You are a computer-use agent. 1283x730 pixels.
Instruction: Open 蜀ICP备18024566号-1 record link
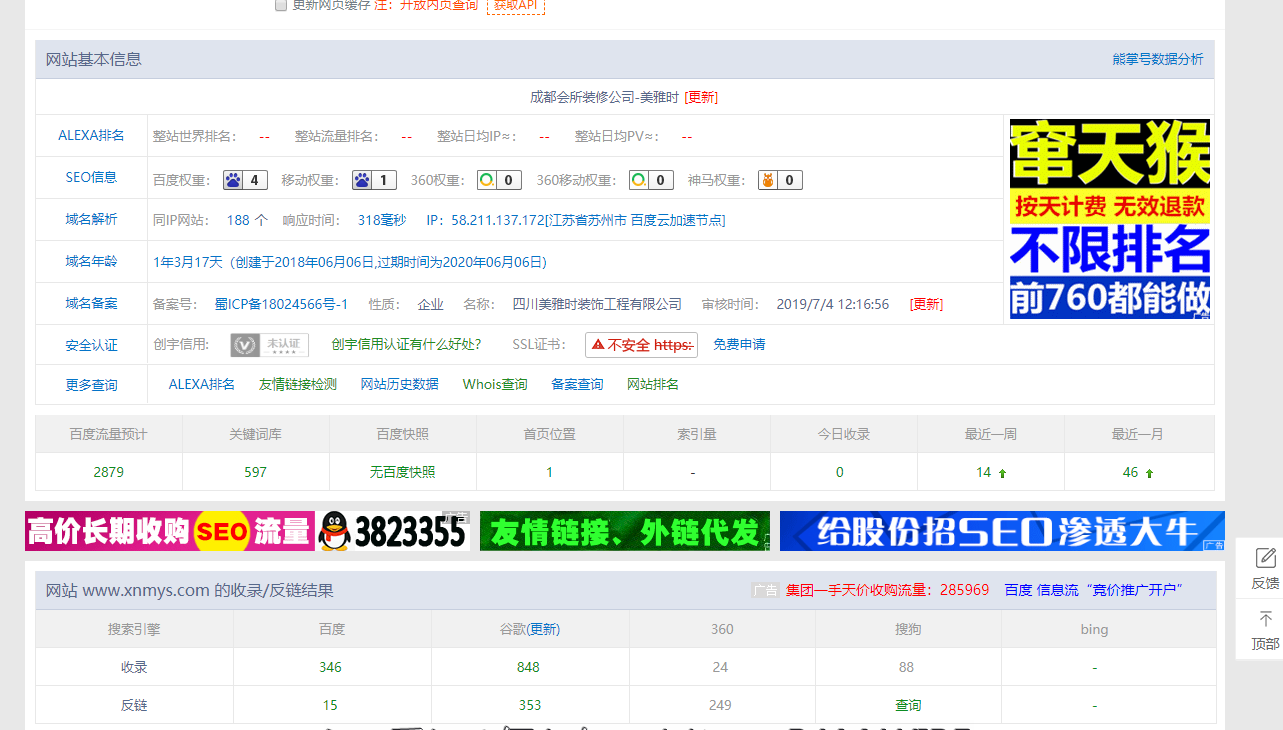(x=282, y=304)
